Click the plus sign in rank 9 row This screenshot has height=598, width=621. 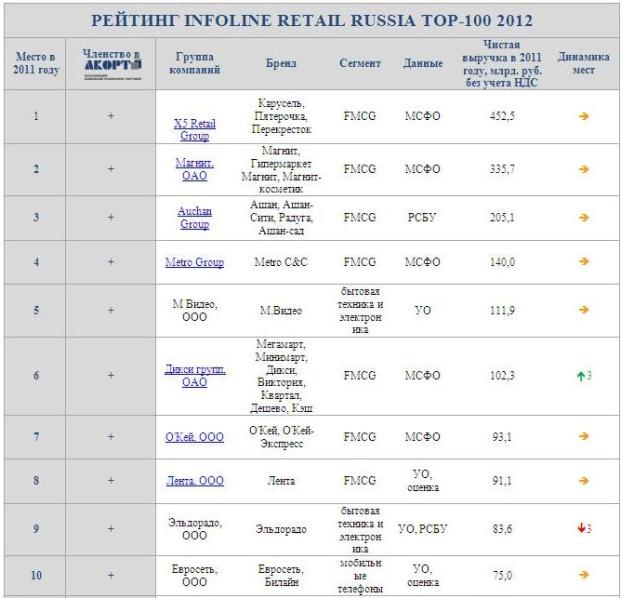(x=111, y=529)
